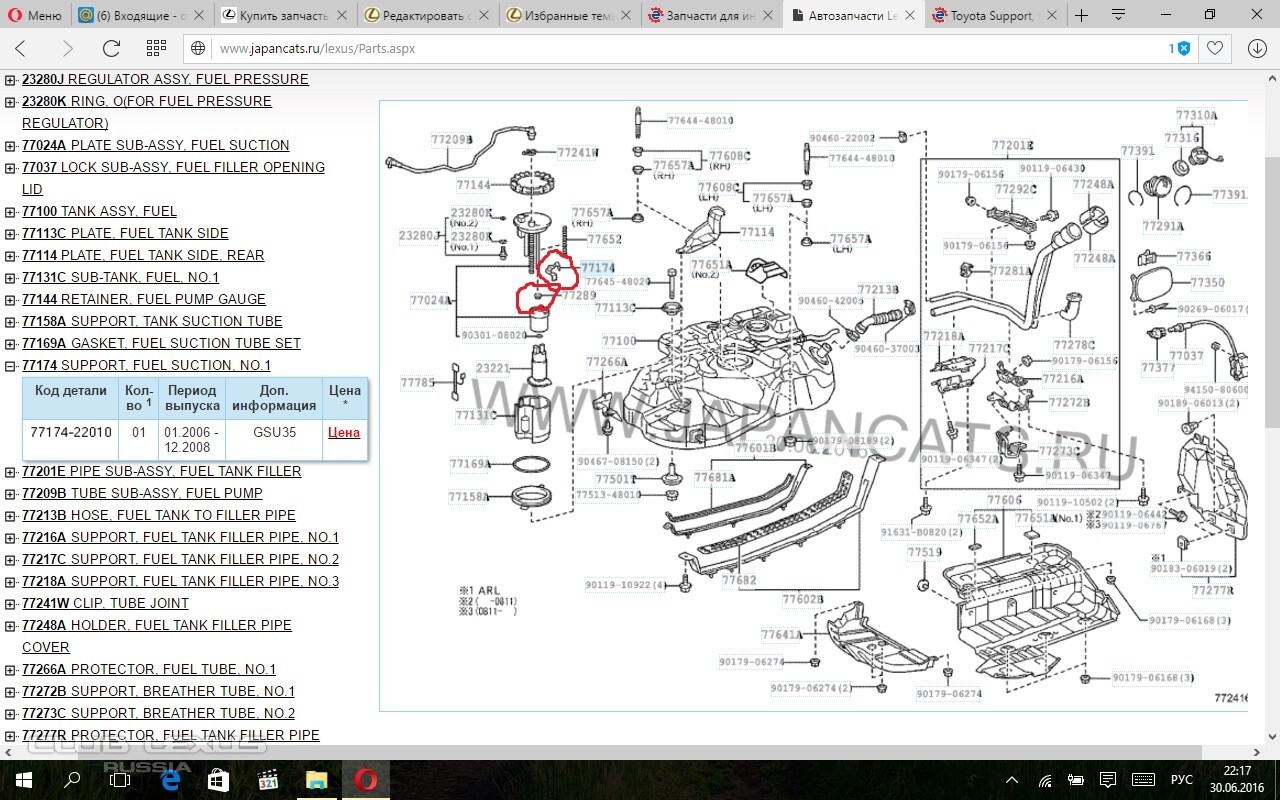Launch Internet Explorer from taskbar
Screen dimensions: 1280x800
[171, 780]
